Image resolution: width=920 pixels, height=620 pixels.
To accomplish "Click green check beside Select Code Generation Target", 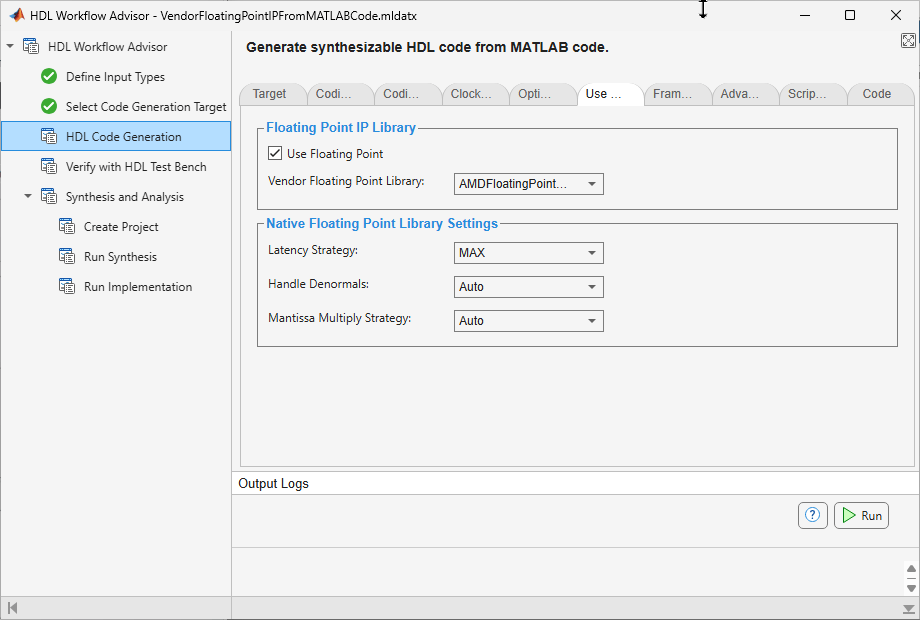I will point(49,106).
